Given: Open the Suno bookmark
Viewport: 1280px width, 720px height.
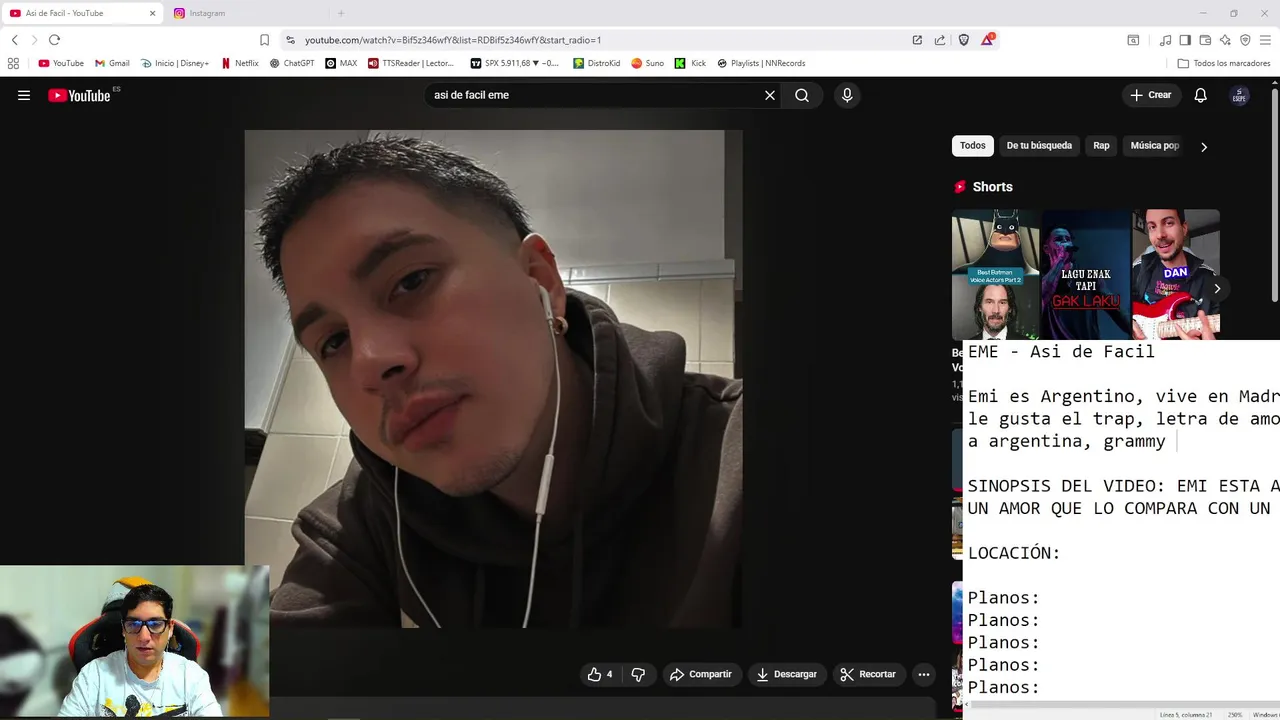Looking at the screenshot, I should click(647, 63).
